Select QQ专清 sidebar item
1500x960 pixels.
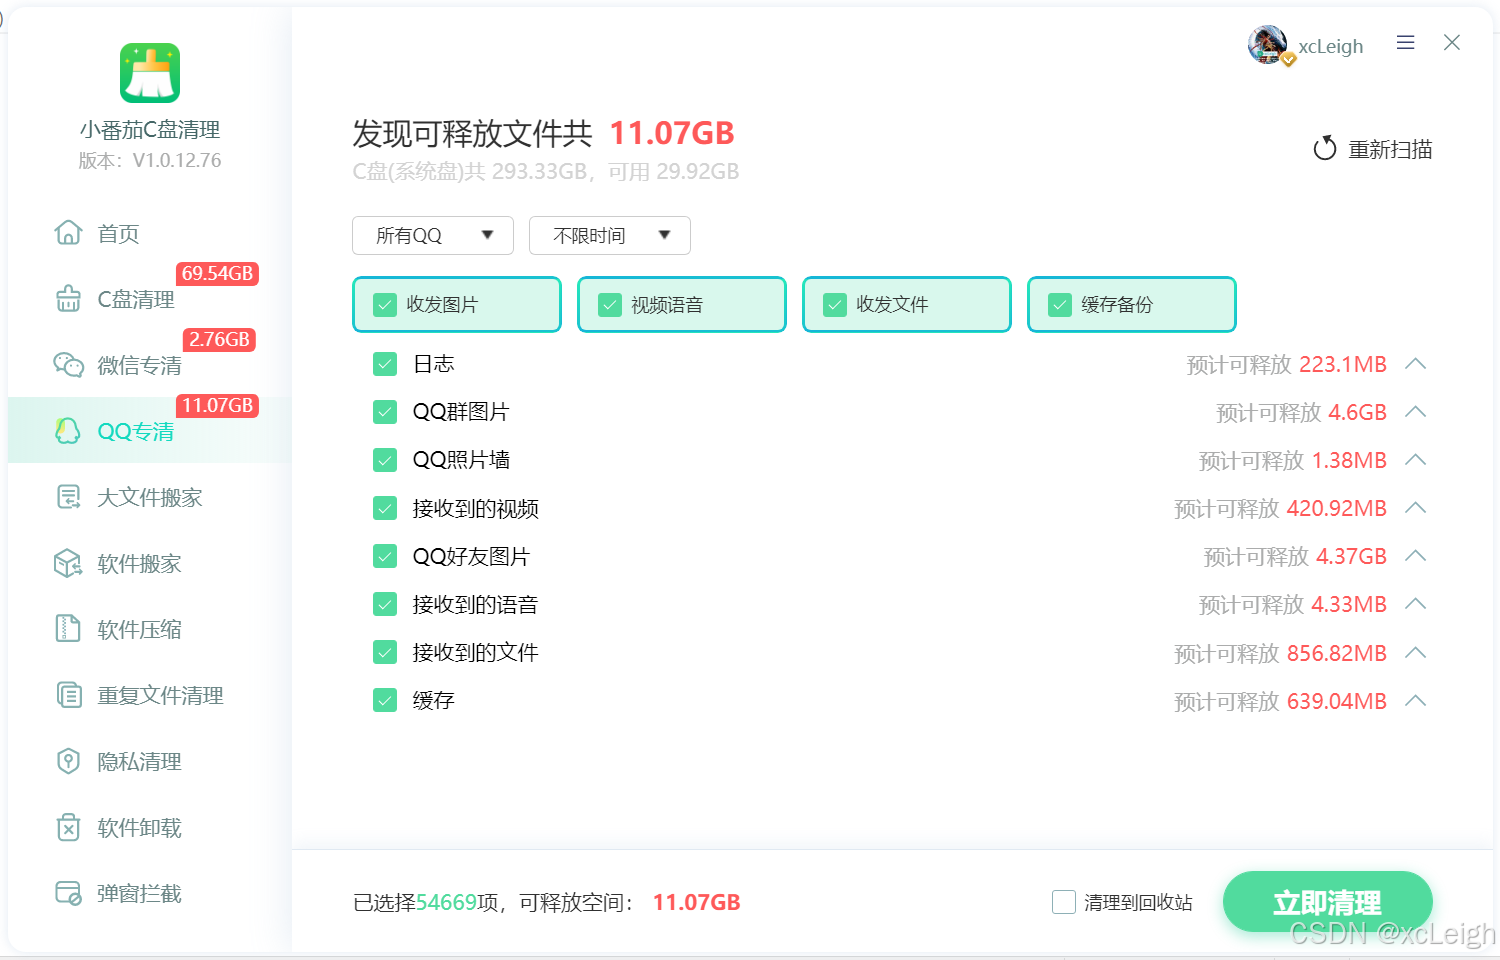150,431
